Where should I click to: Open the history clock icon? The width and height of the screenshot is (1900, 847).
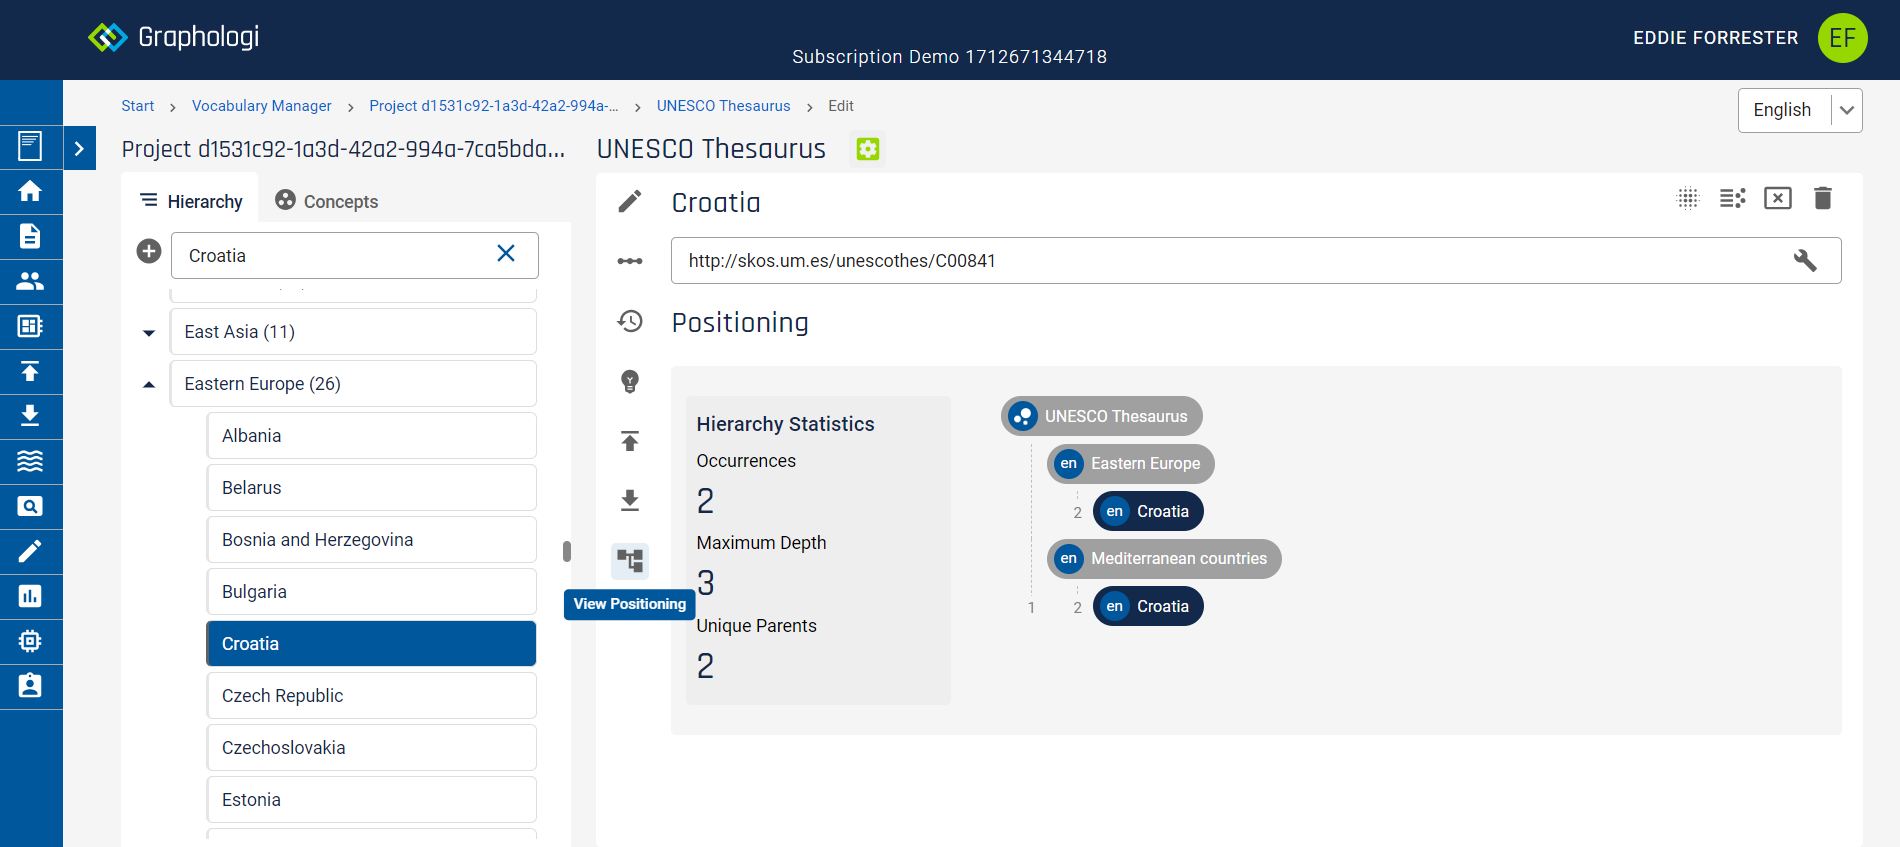point(630,321)
